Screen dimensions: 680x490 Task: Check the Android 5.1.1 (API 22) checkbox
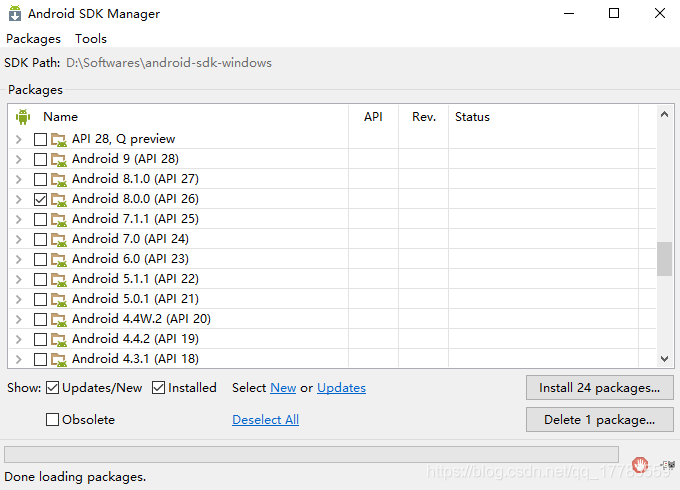click(x=40, y=279)
